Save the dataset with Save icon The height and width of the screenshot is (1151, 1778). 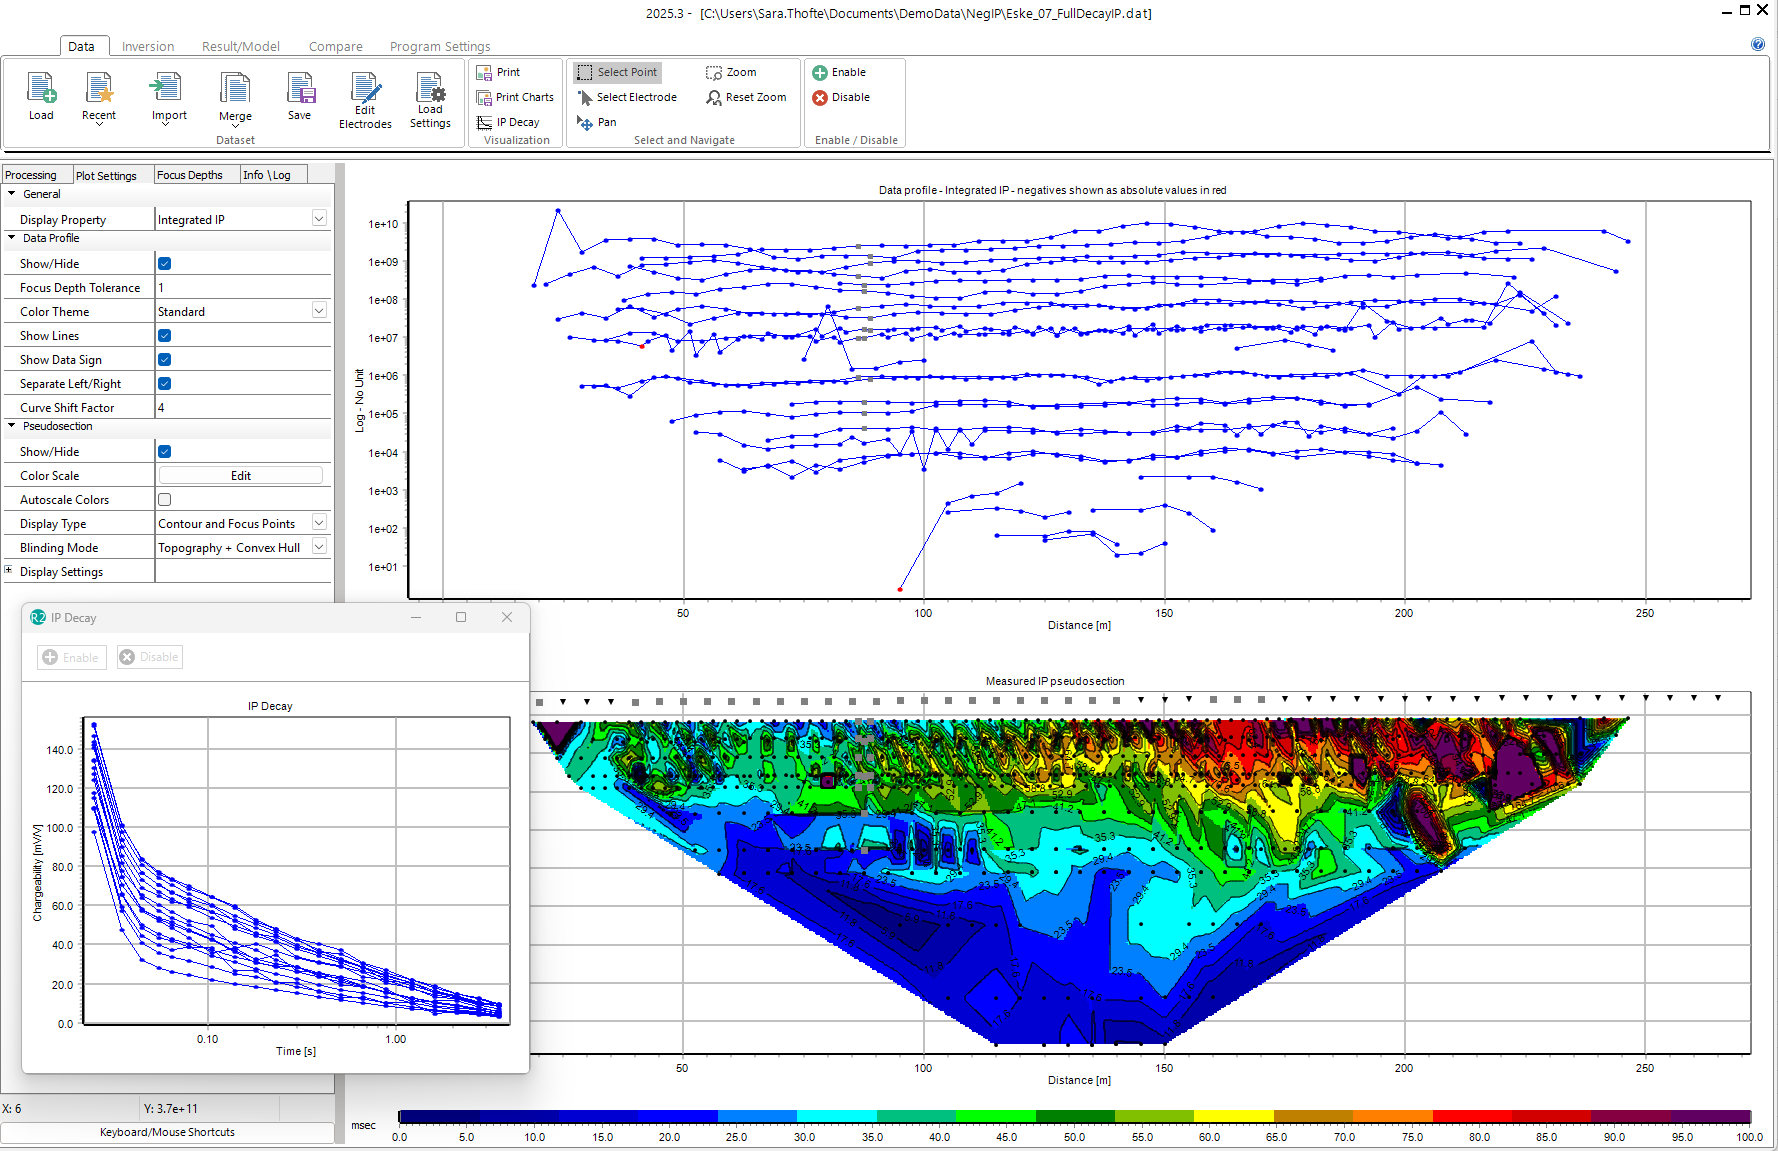coord(299,89)
